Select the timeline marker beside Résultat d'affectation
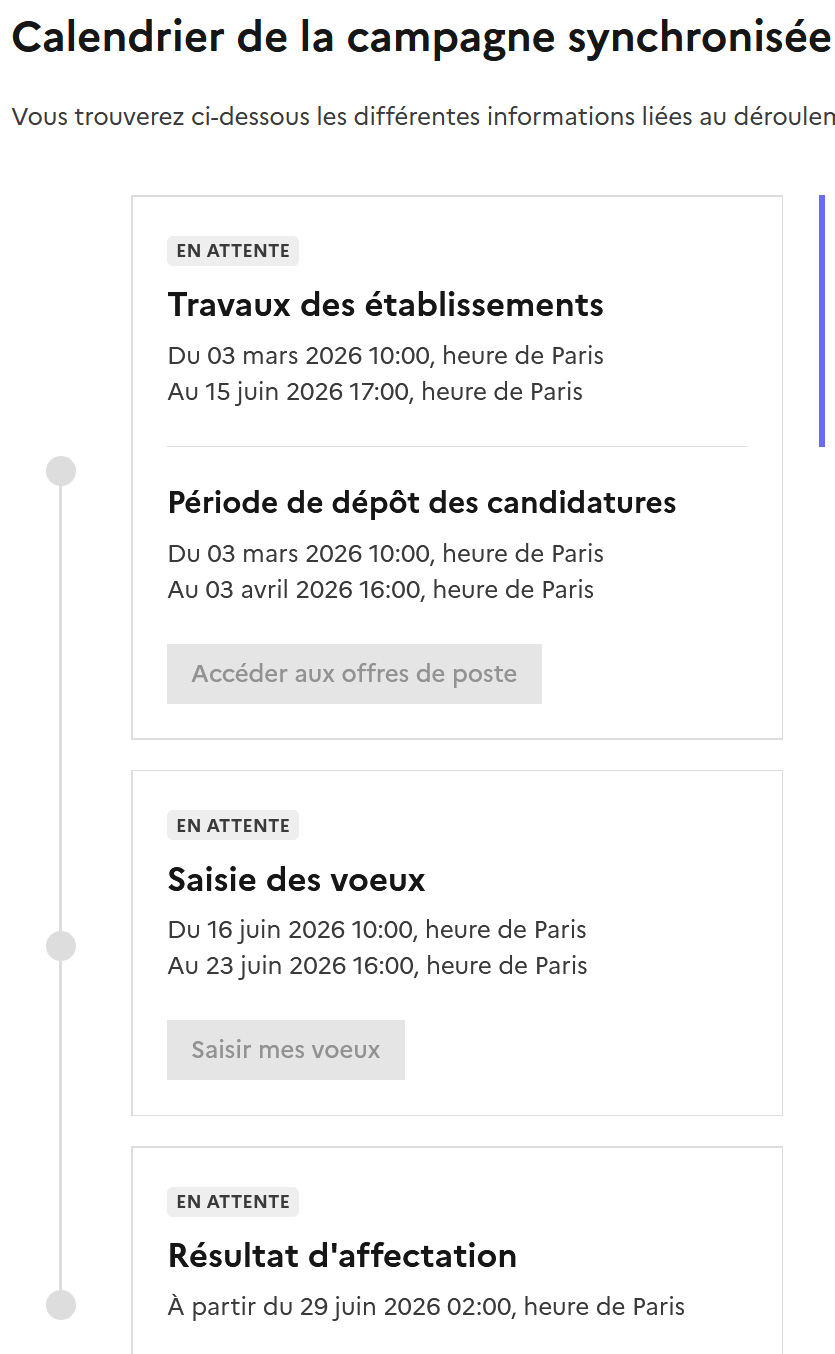Viewport: 835px width, 1354px height. tap(62, 1305)
